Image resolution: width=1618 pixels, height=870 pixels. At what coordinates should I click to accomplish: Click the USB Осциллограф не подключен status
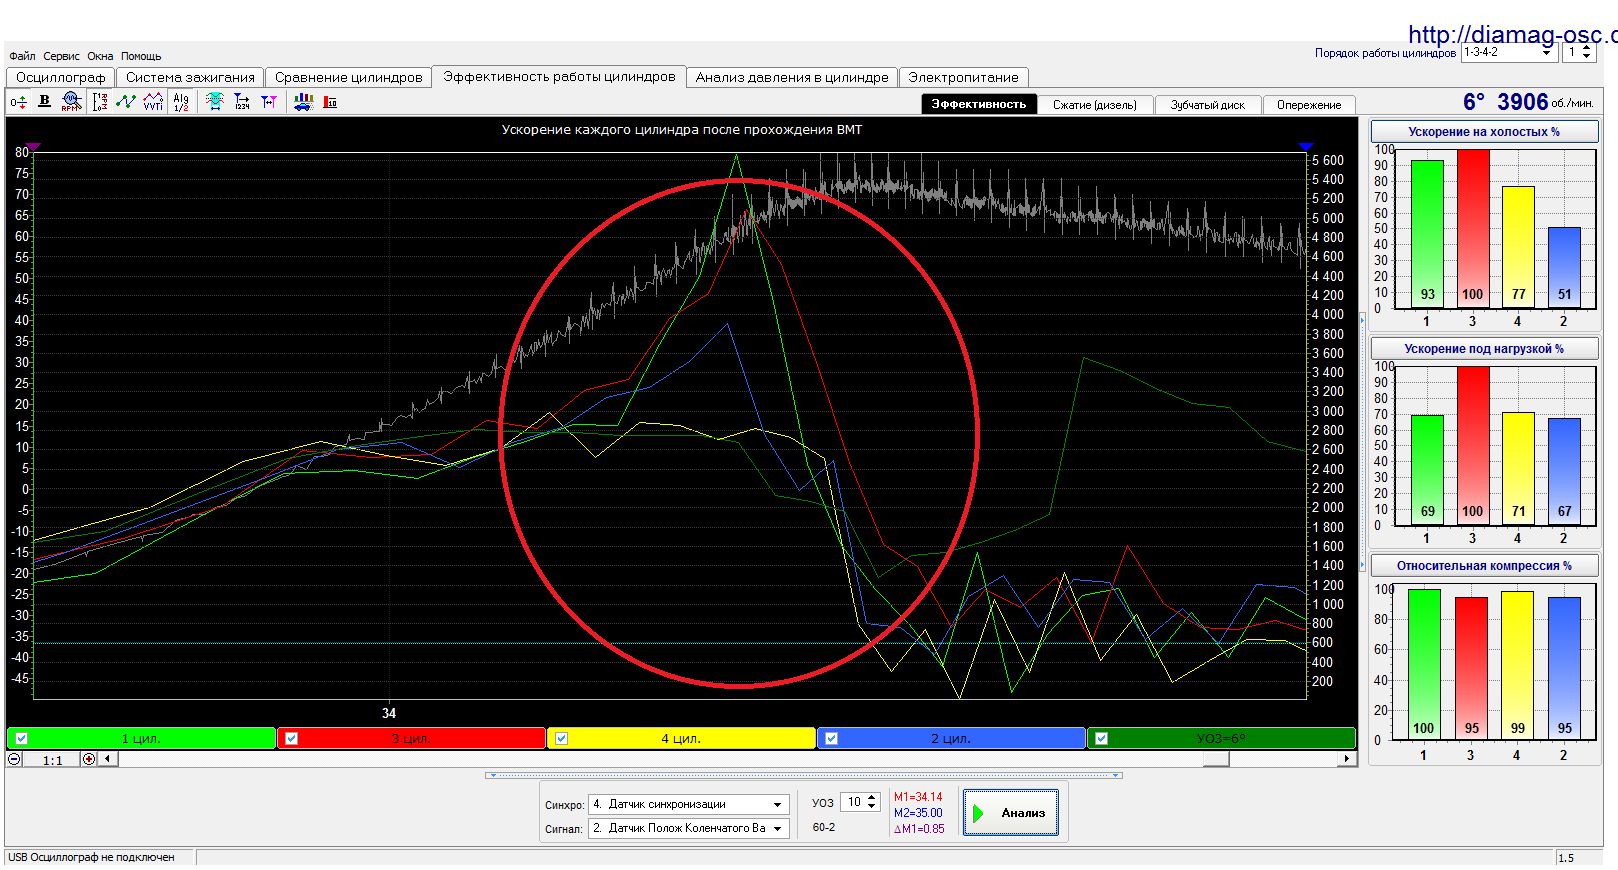[91, 857]
